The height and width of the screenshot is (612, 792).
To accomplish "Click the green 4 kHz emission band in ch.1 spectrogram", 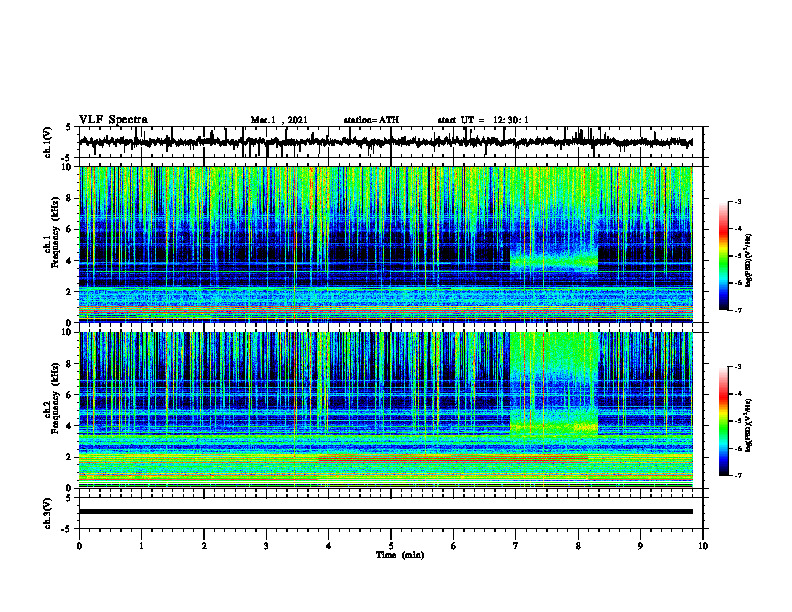I will coord(554,263).
